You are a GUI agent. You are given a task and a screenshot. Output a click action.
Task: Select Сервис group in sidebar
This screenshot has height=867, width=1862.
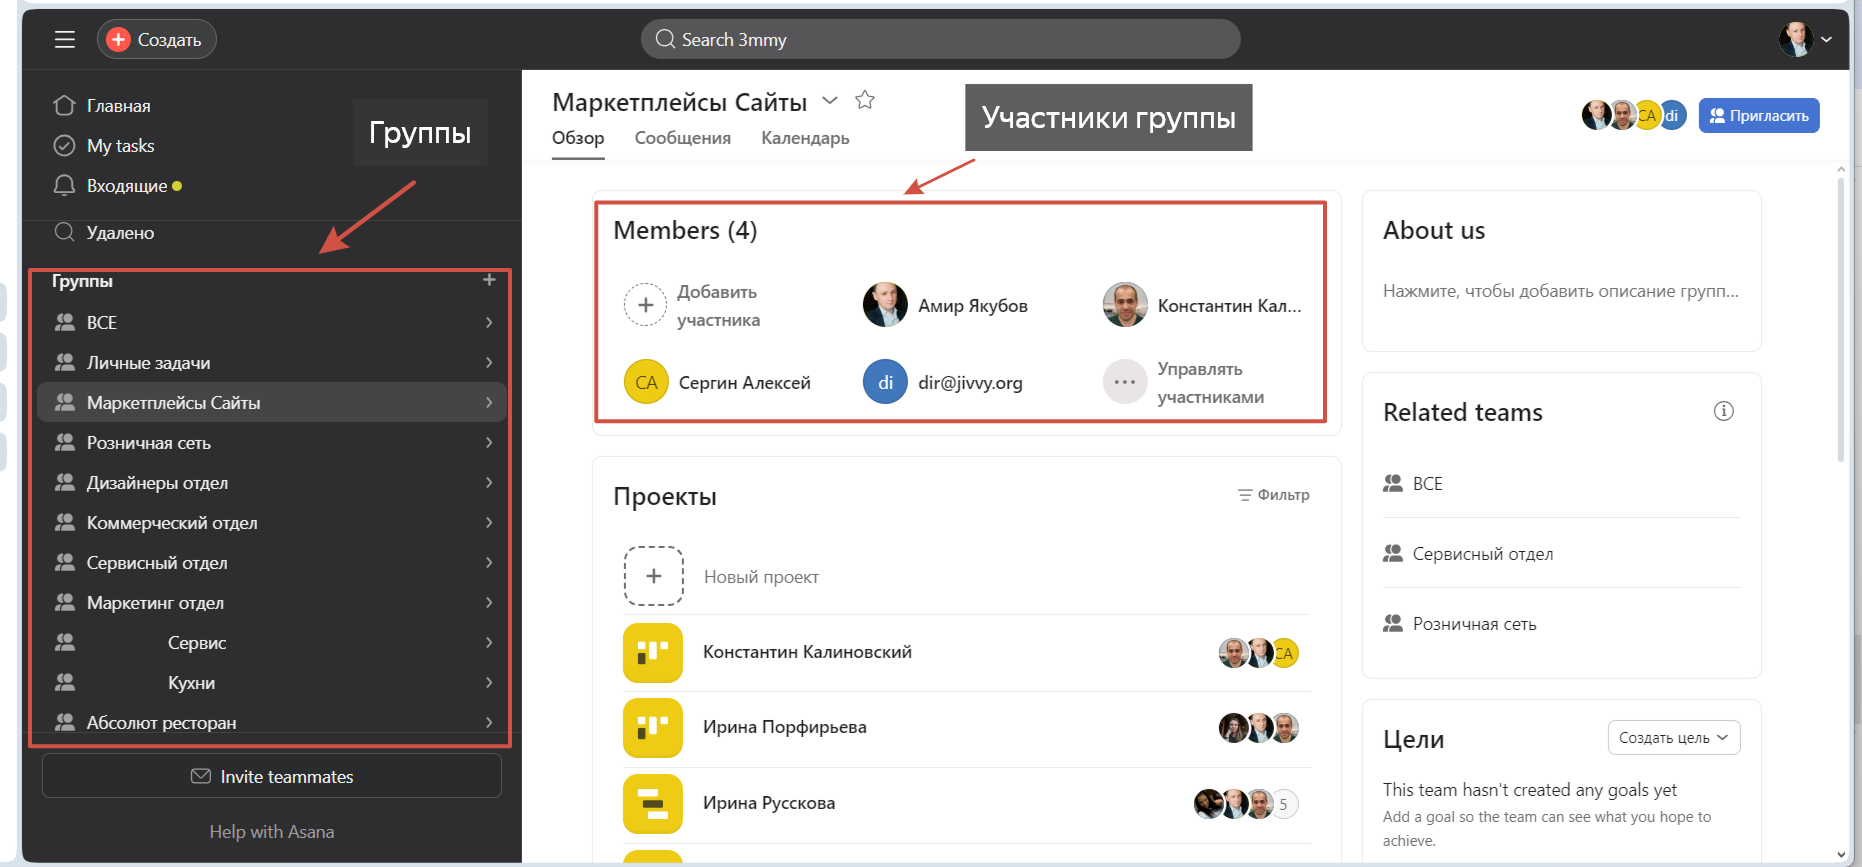[272, 642]
